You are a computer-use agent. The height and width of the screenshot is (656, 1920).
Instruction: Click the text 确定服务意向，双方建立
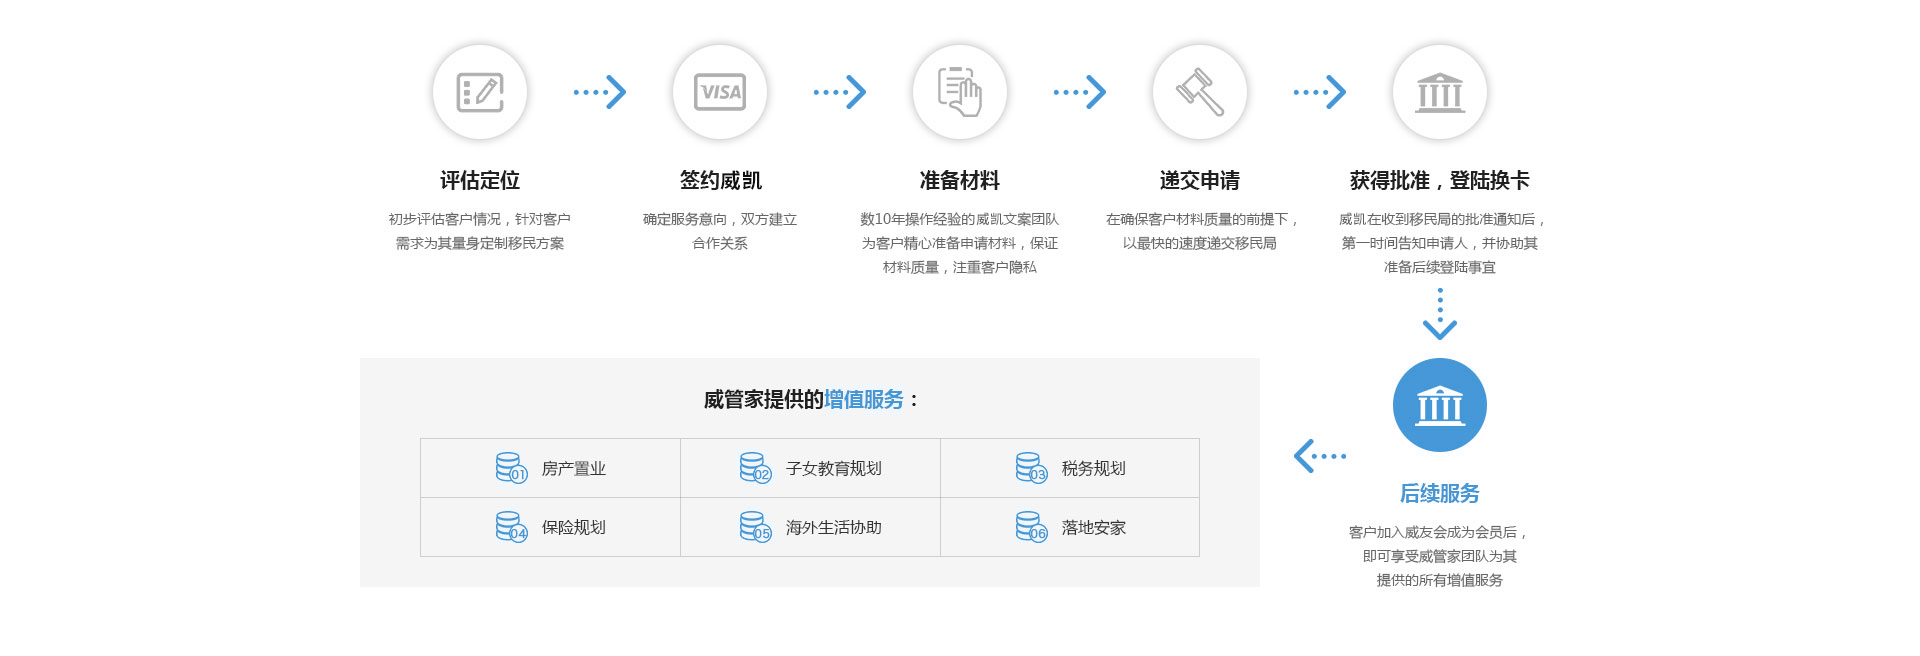pyautogui.click(x=720, y=219)
